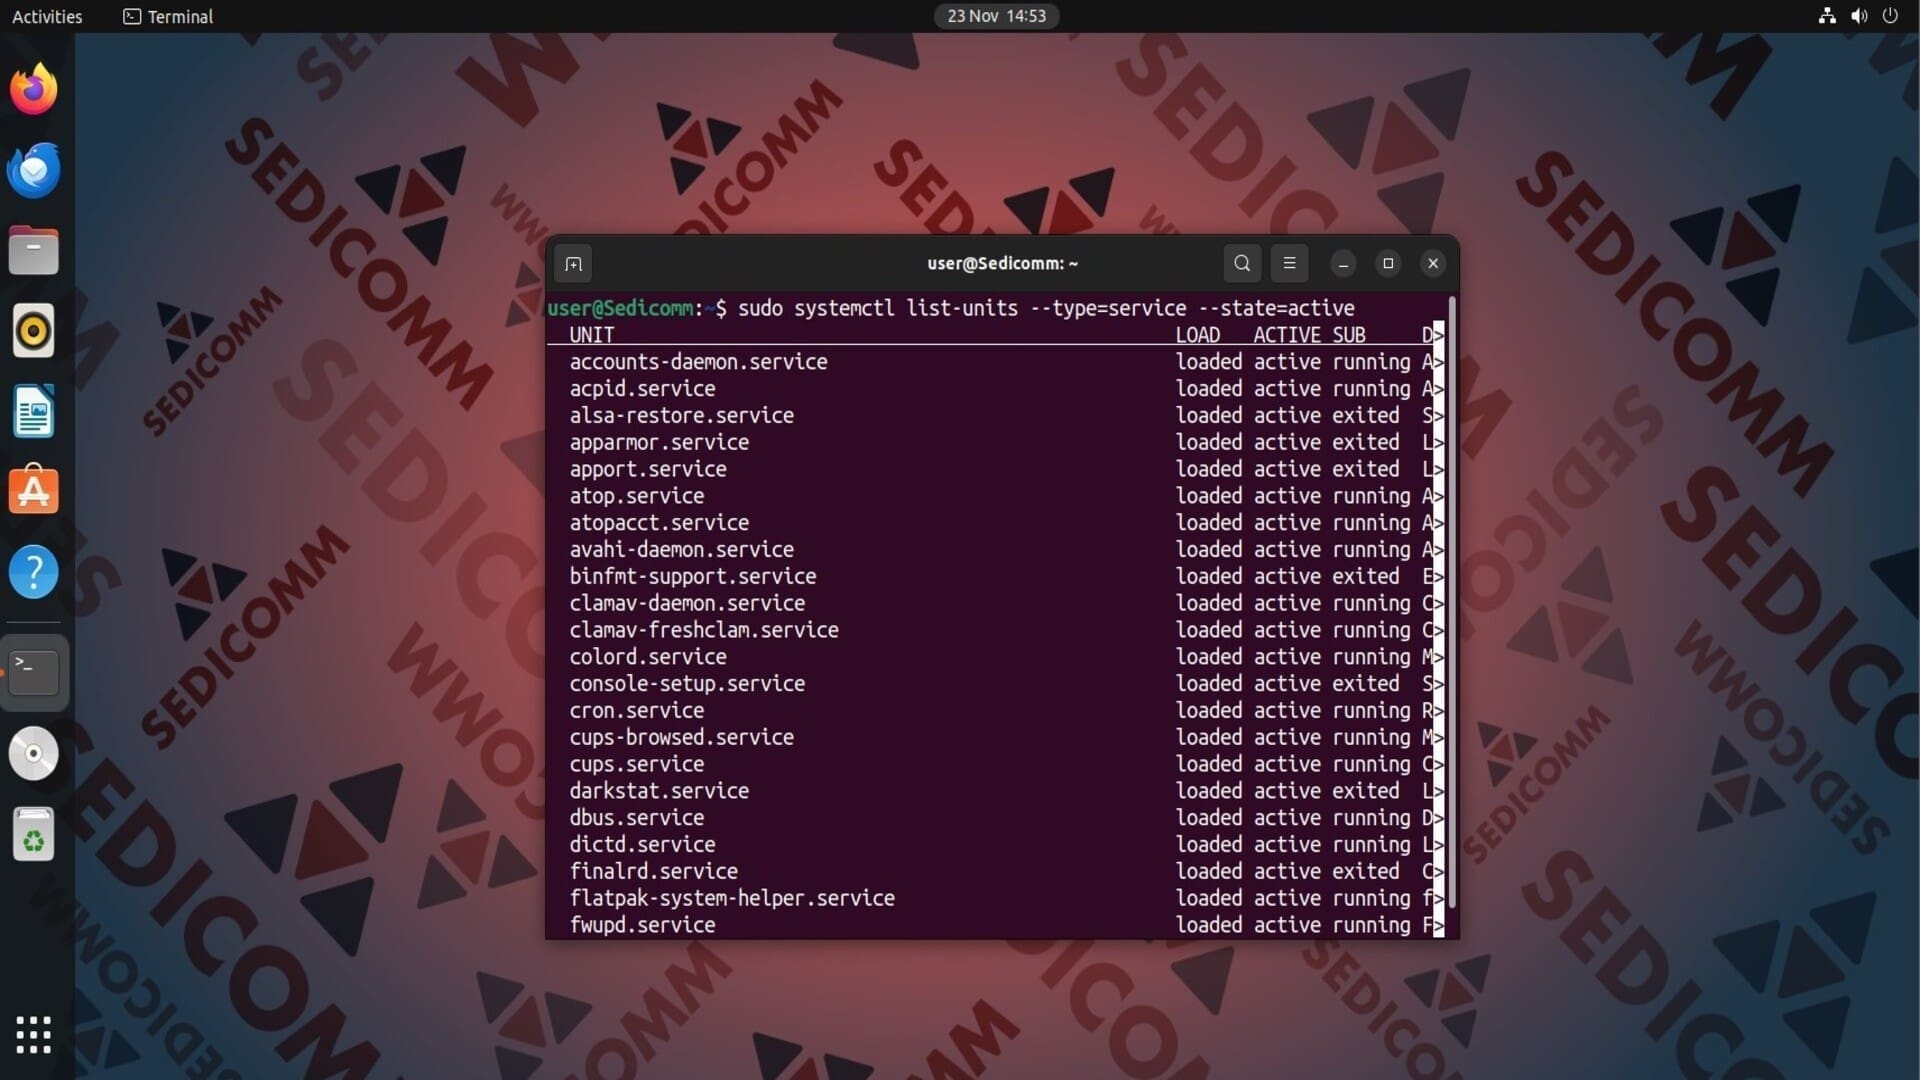Viewport: 1920px width, 1080px height.
Task: Open the Terminal app menu in the top bar
Action: pos(168,16)
